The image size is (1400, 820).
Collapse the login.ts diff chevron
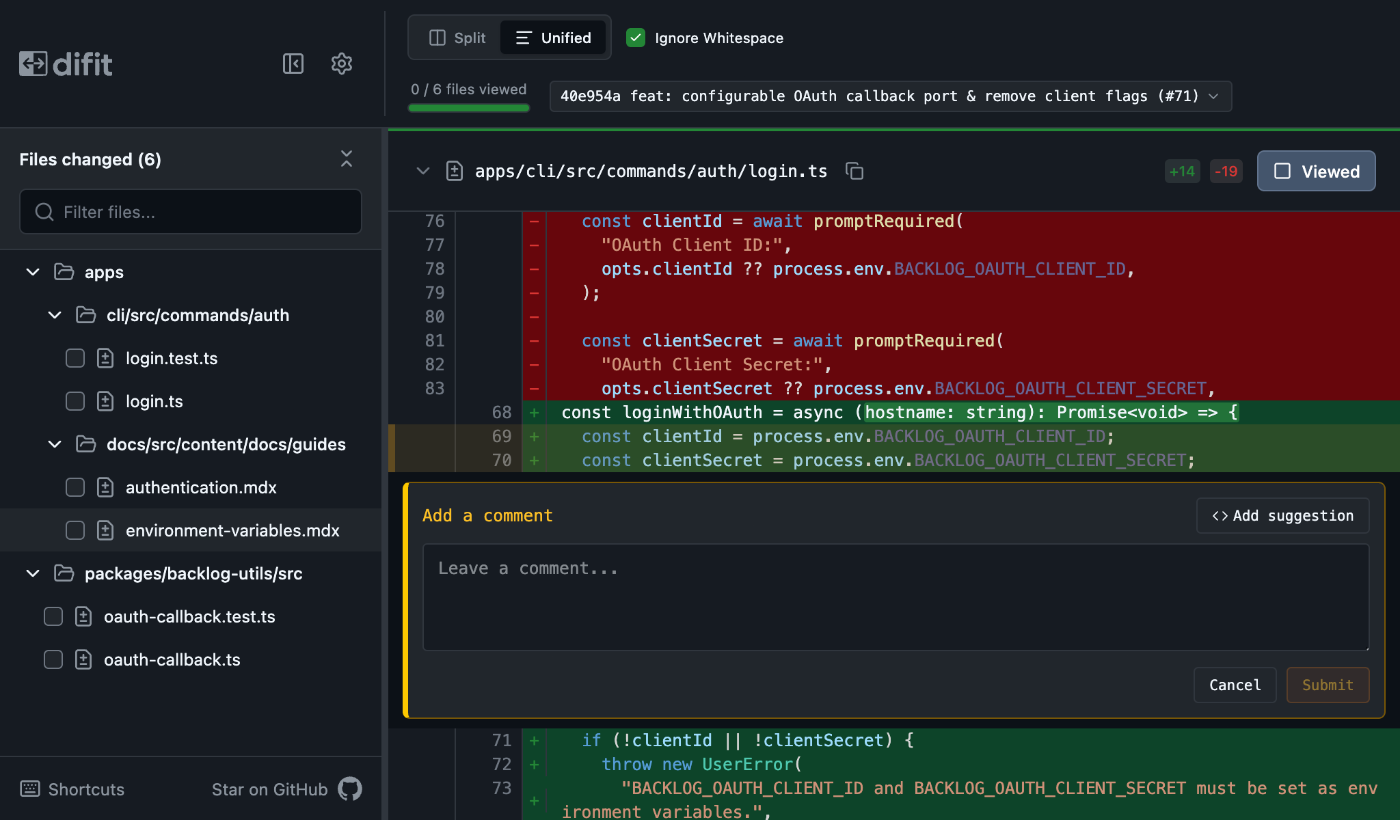coord(423,171)
